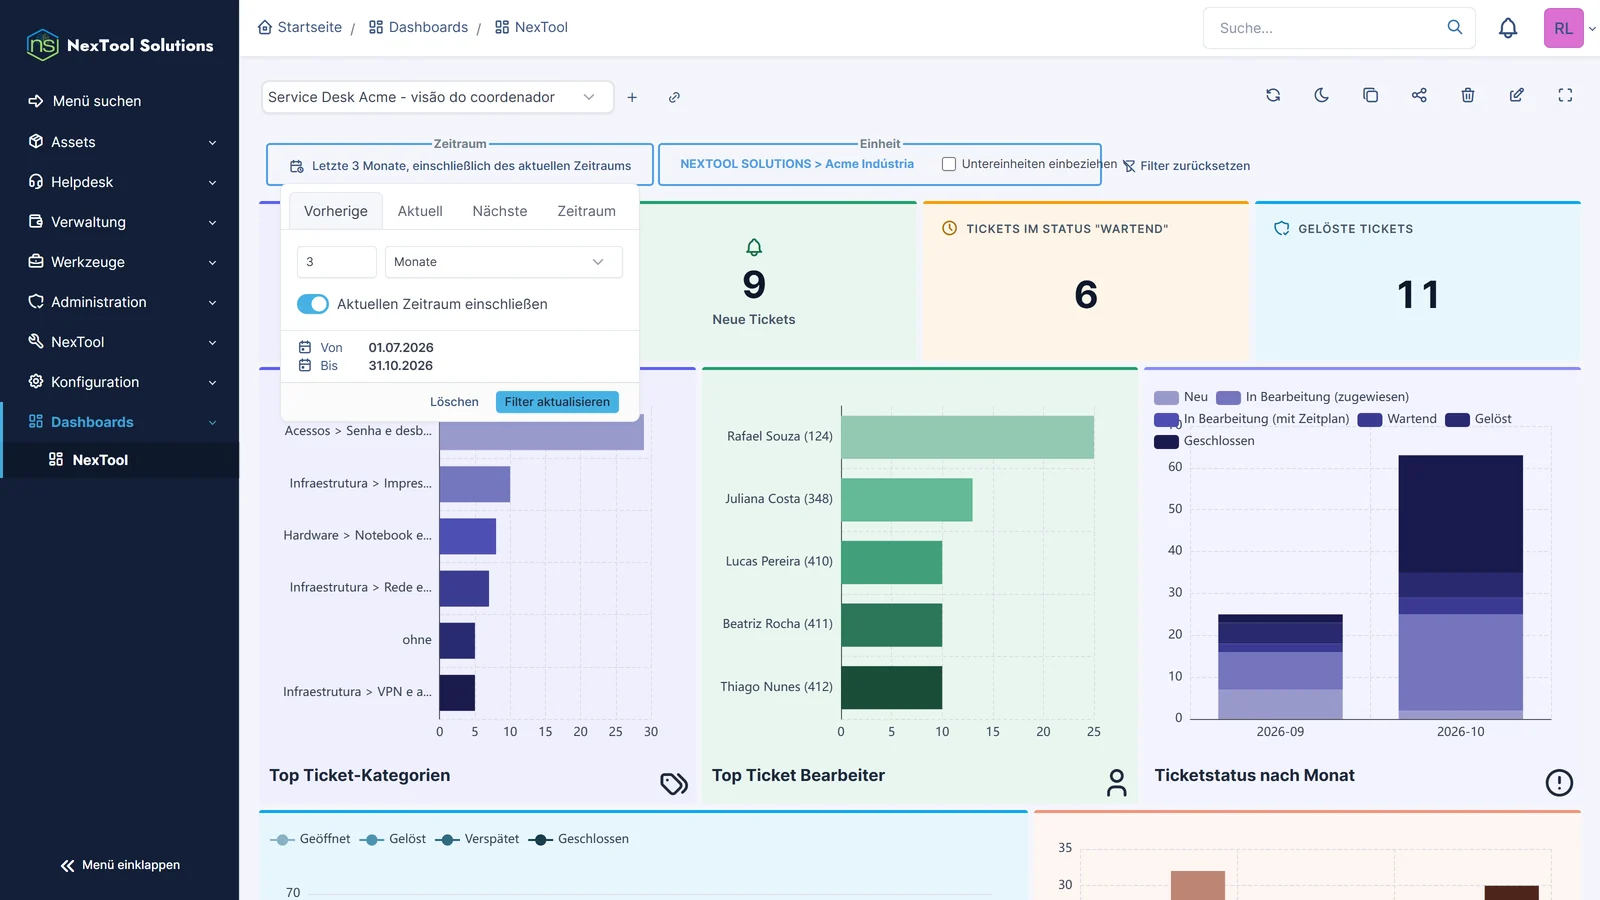This screenshot has height=900, width=1600.
Task: Click the Geschlossen legend color swatch
Action: point(1166,441)
